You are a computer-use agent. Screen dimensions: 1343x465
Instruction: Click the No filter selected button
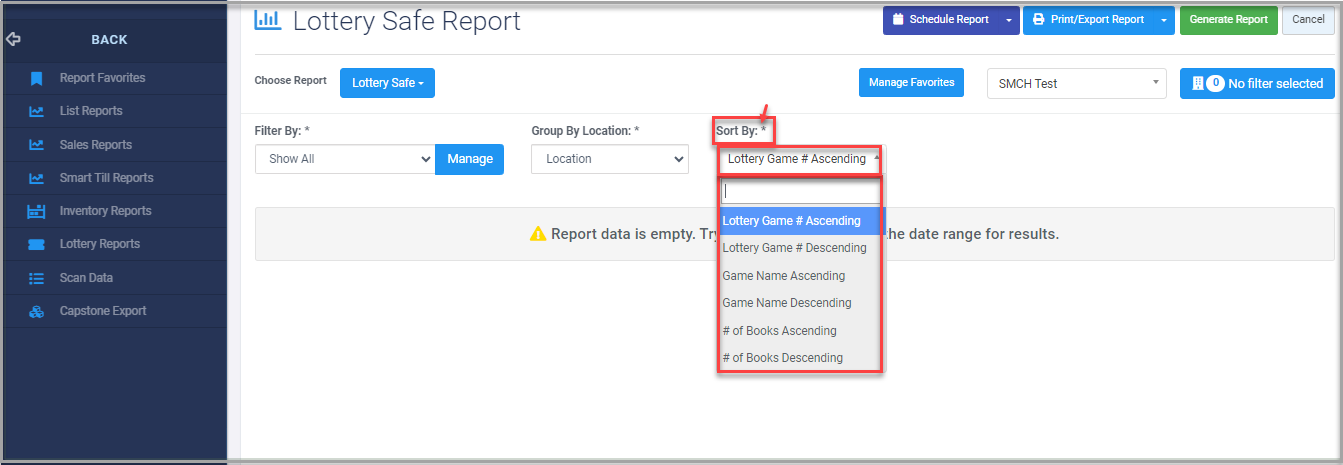pos(1257,84)
